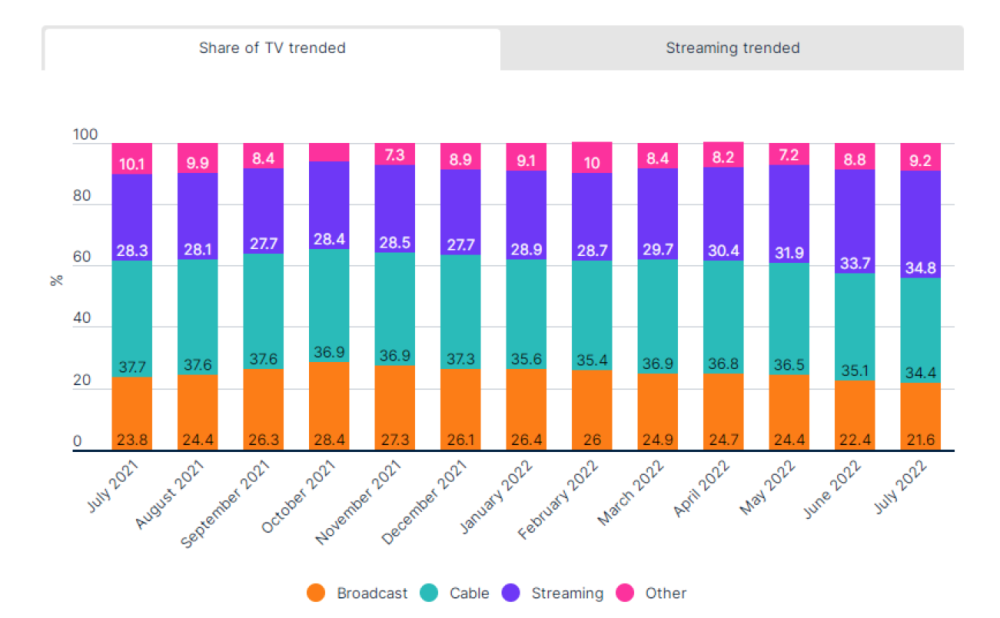Click the Other legend label

[x=666, y=593]
